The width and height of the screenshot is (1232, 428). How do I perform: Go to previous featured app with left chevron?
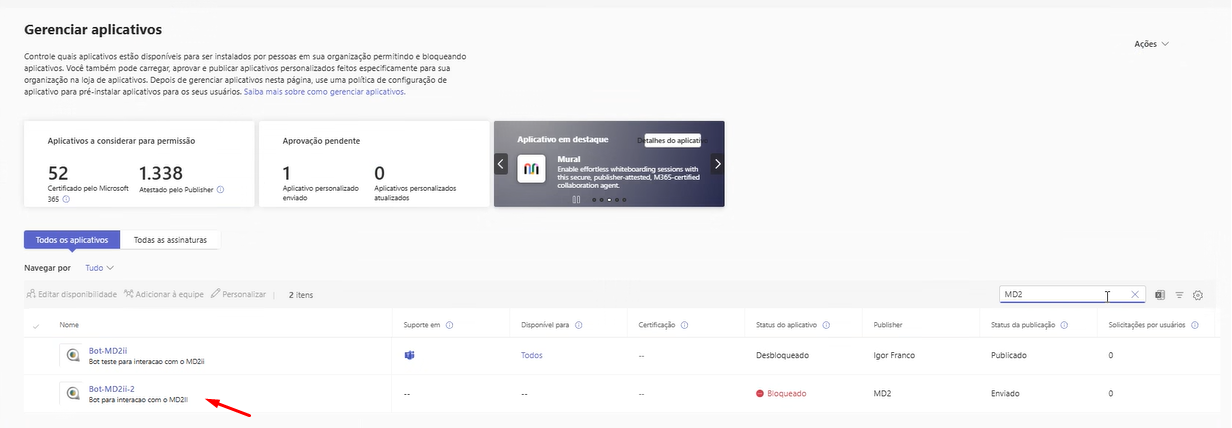click(502, 163)
